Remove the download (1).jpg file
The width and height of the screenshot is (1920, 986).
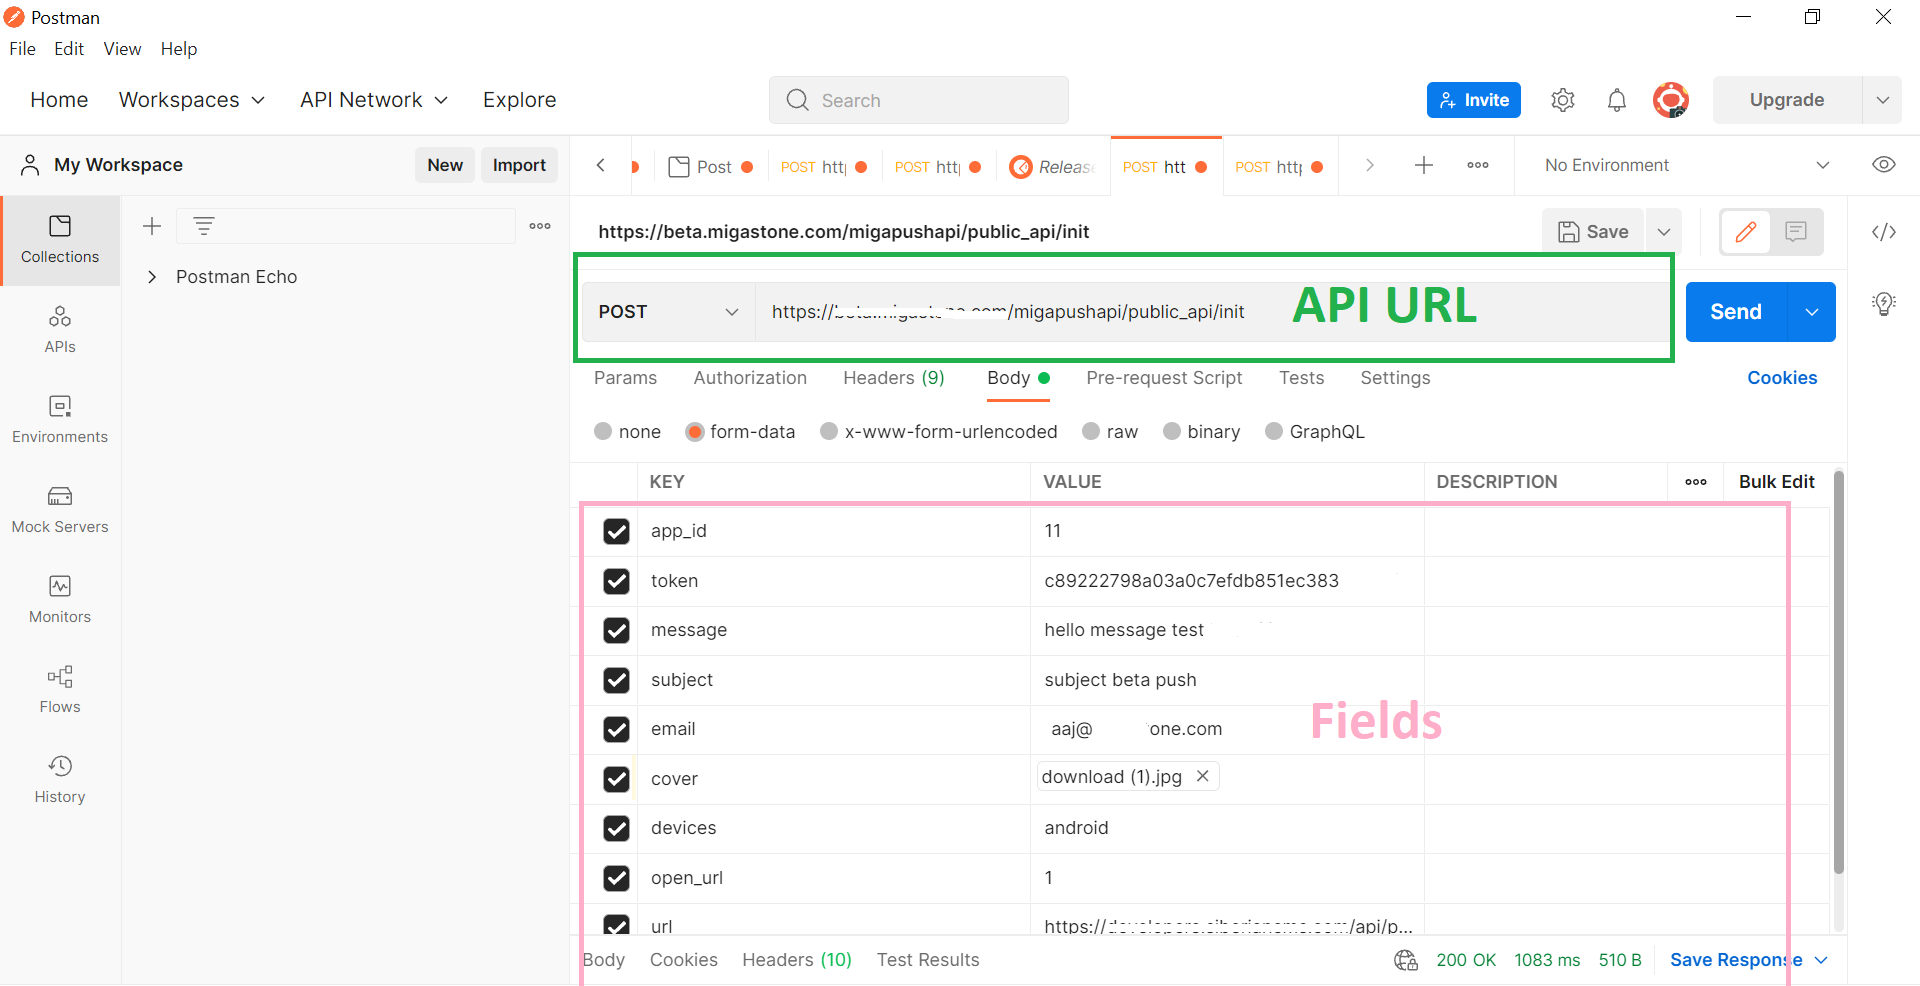coord(1203,776)
